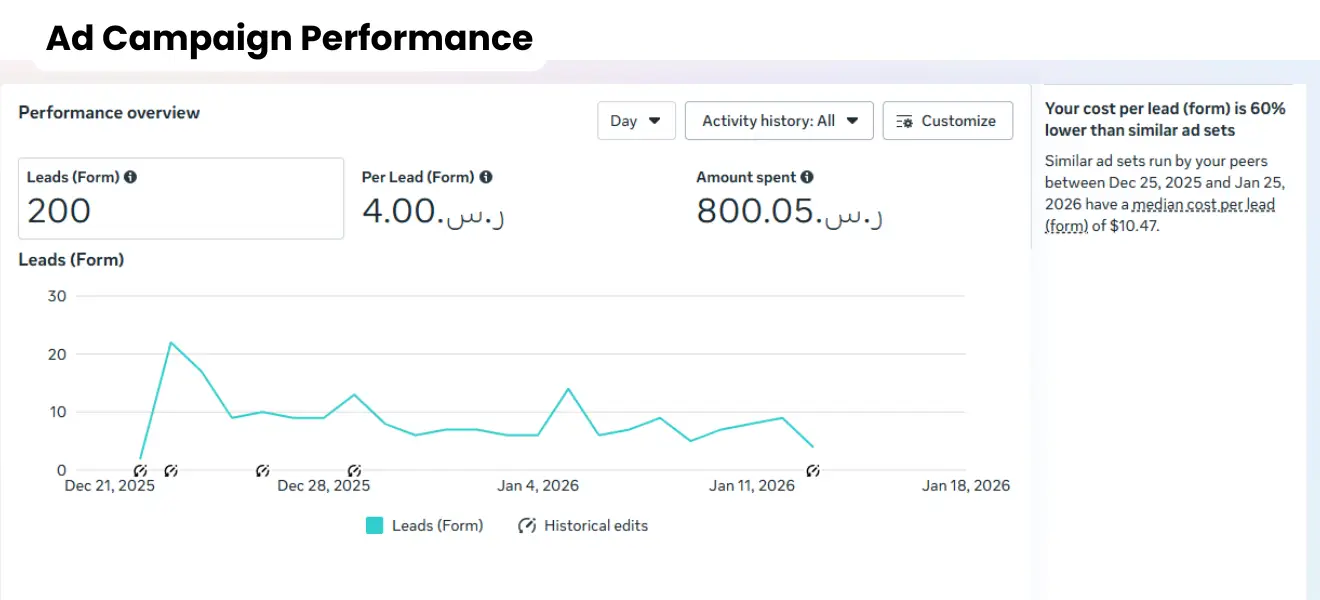Click the historical edit marker before Dec 28, 2025
1320x600 pixels.
coord(263,470)
